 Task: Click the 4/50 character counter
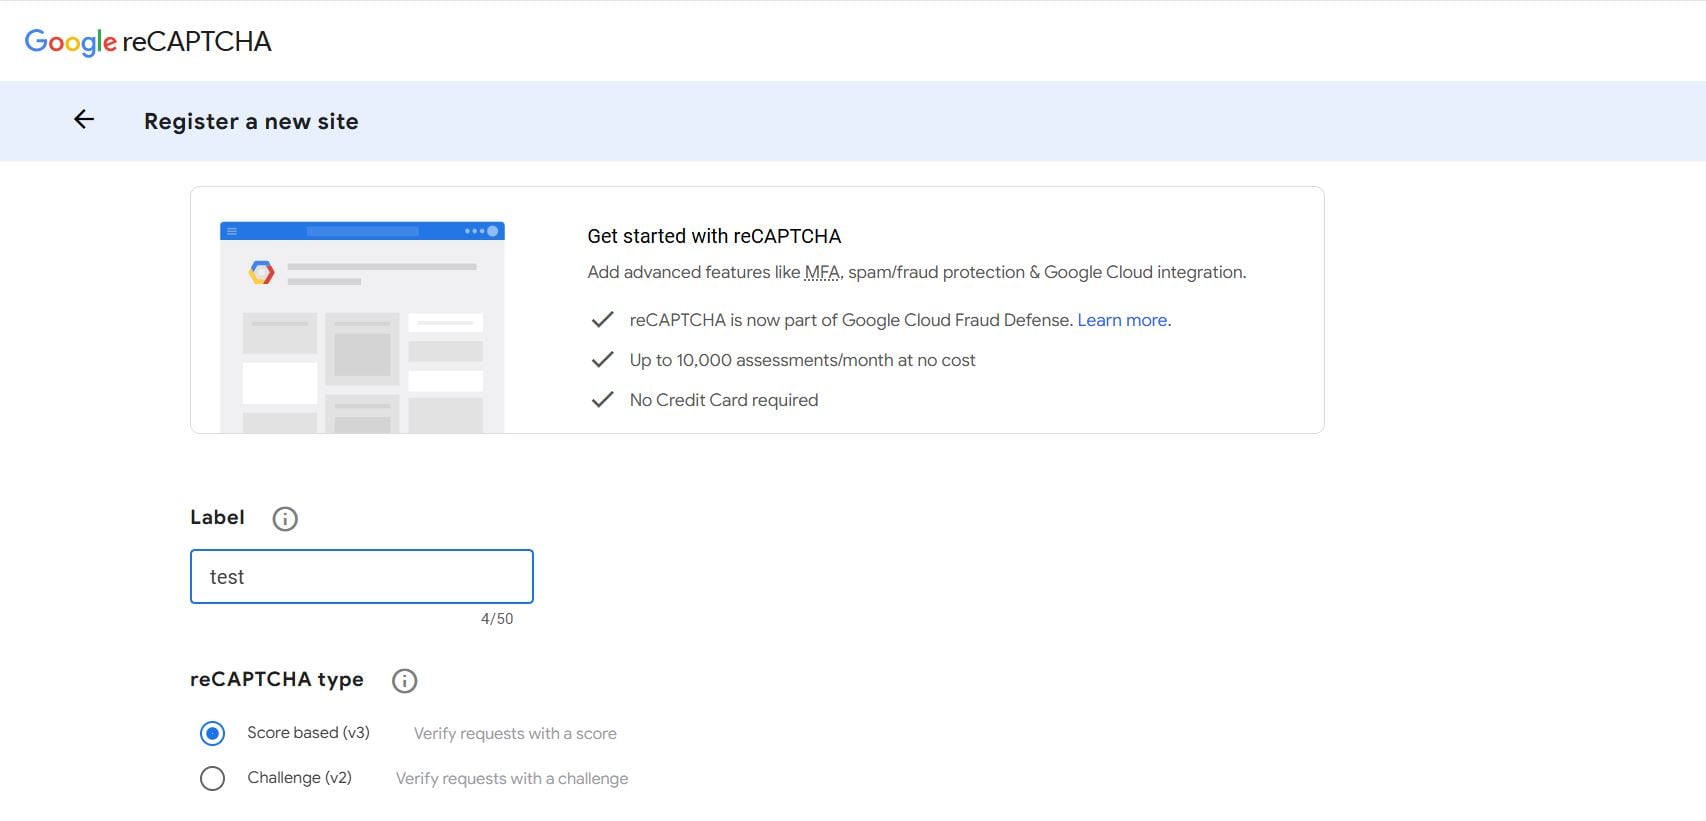pyautogui.click(x=497, y=619)
